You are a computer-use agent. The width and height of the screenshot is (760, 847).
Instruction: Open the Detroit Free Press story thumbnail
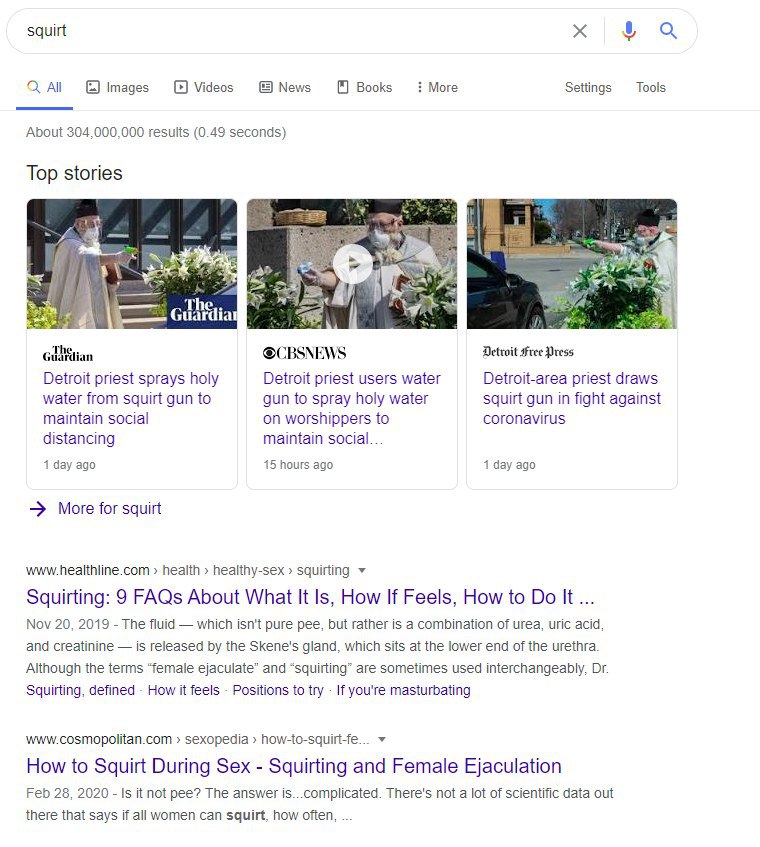click(572, 264)
